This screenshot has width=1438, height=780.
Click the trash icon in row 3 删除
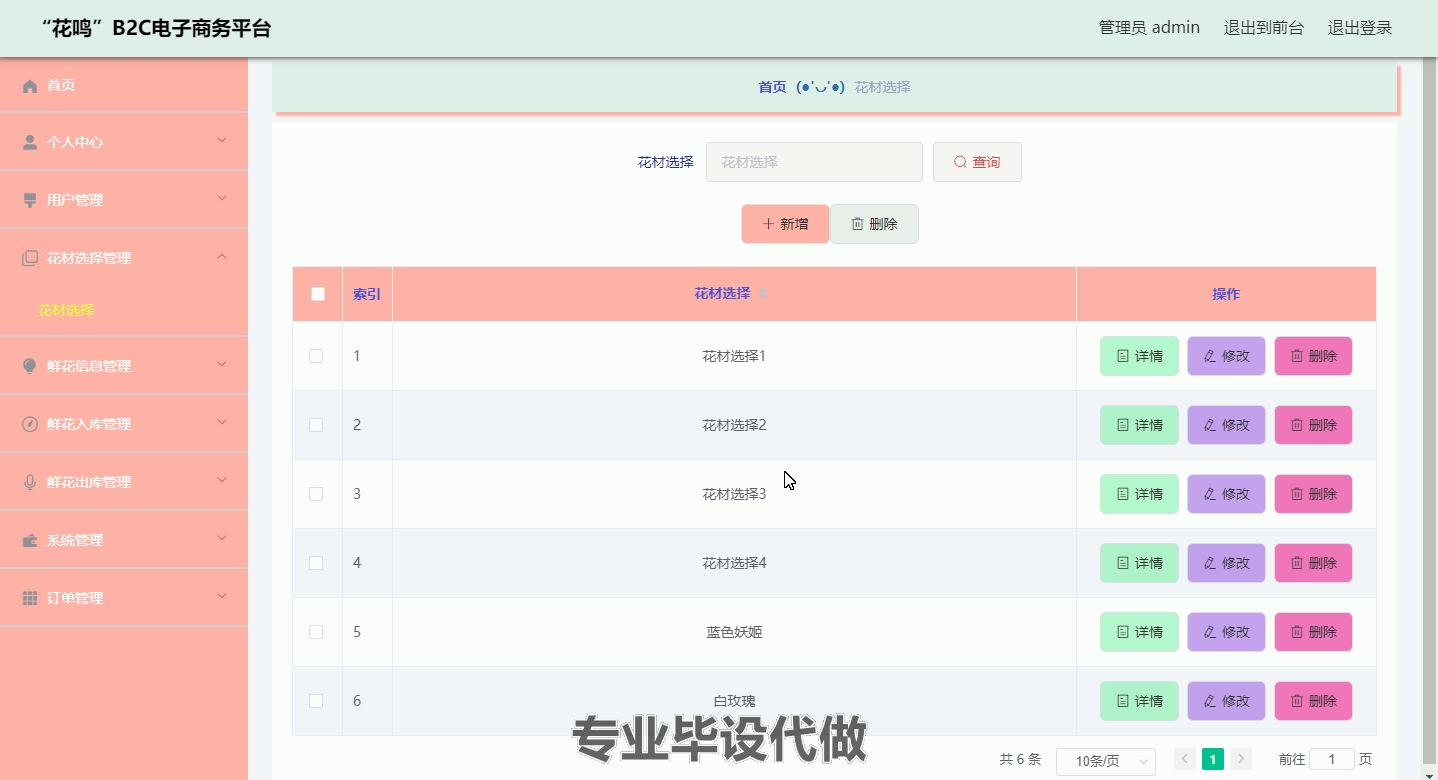(1297, 494)
